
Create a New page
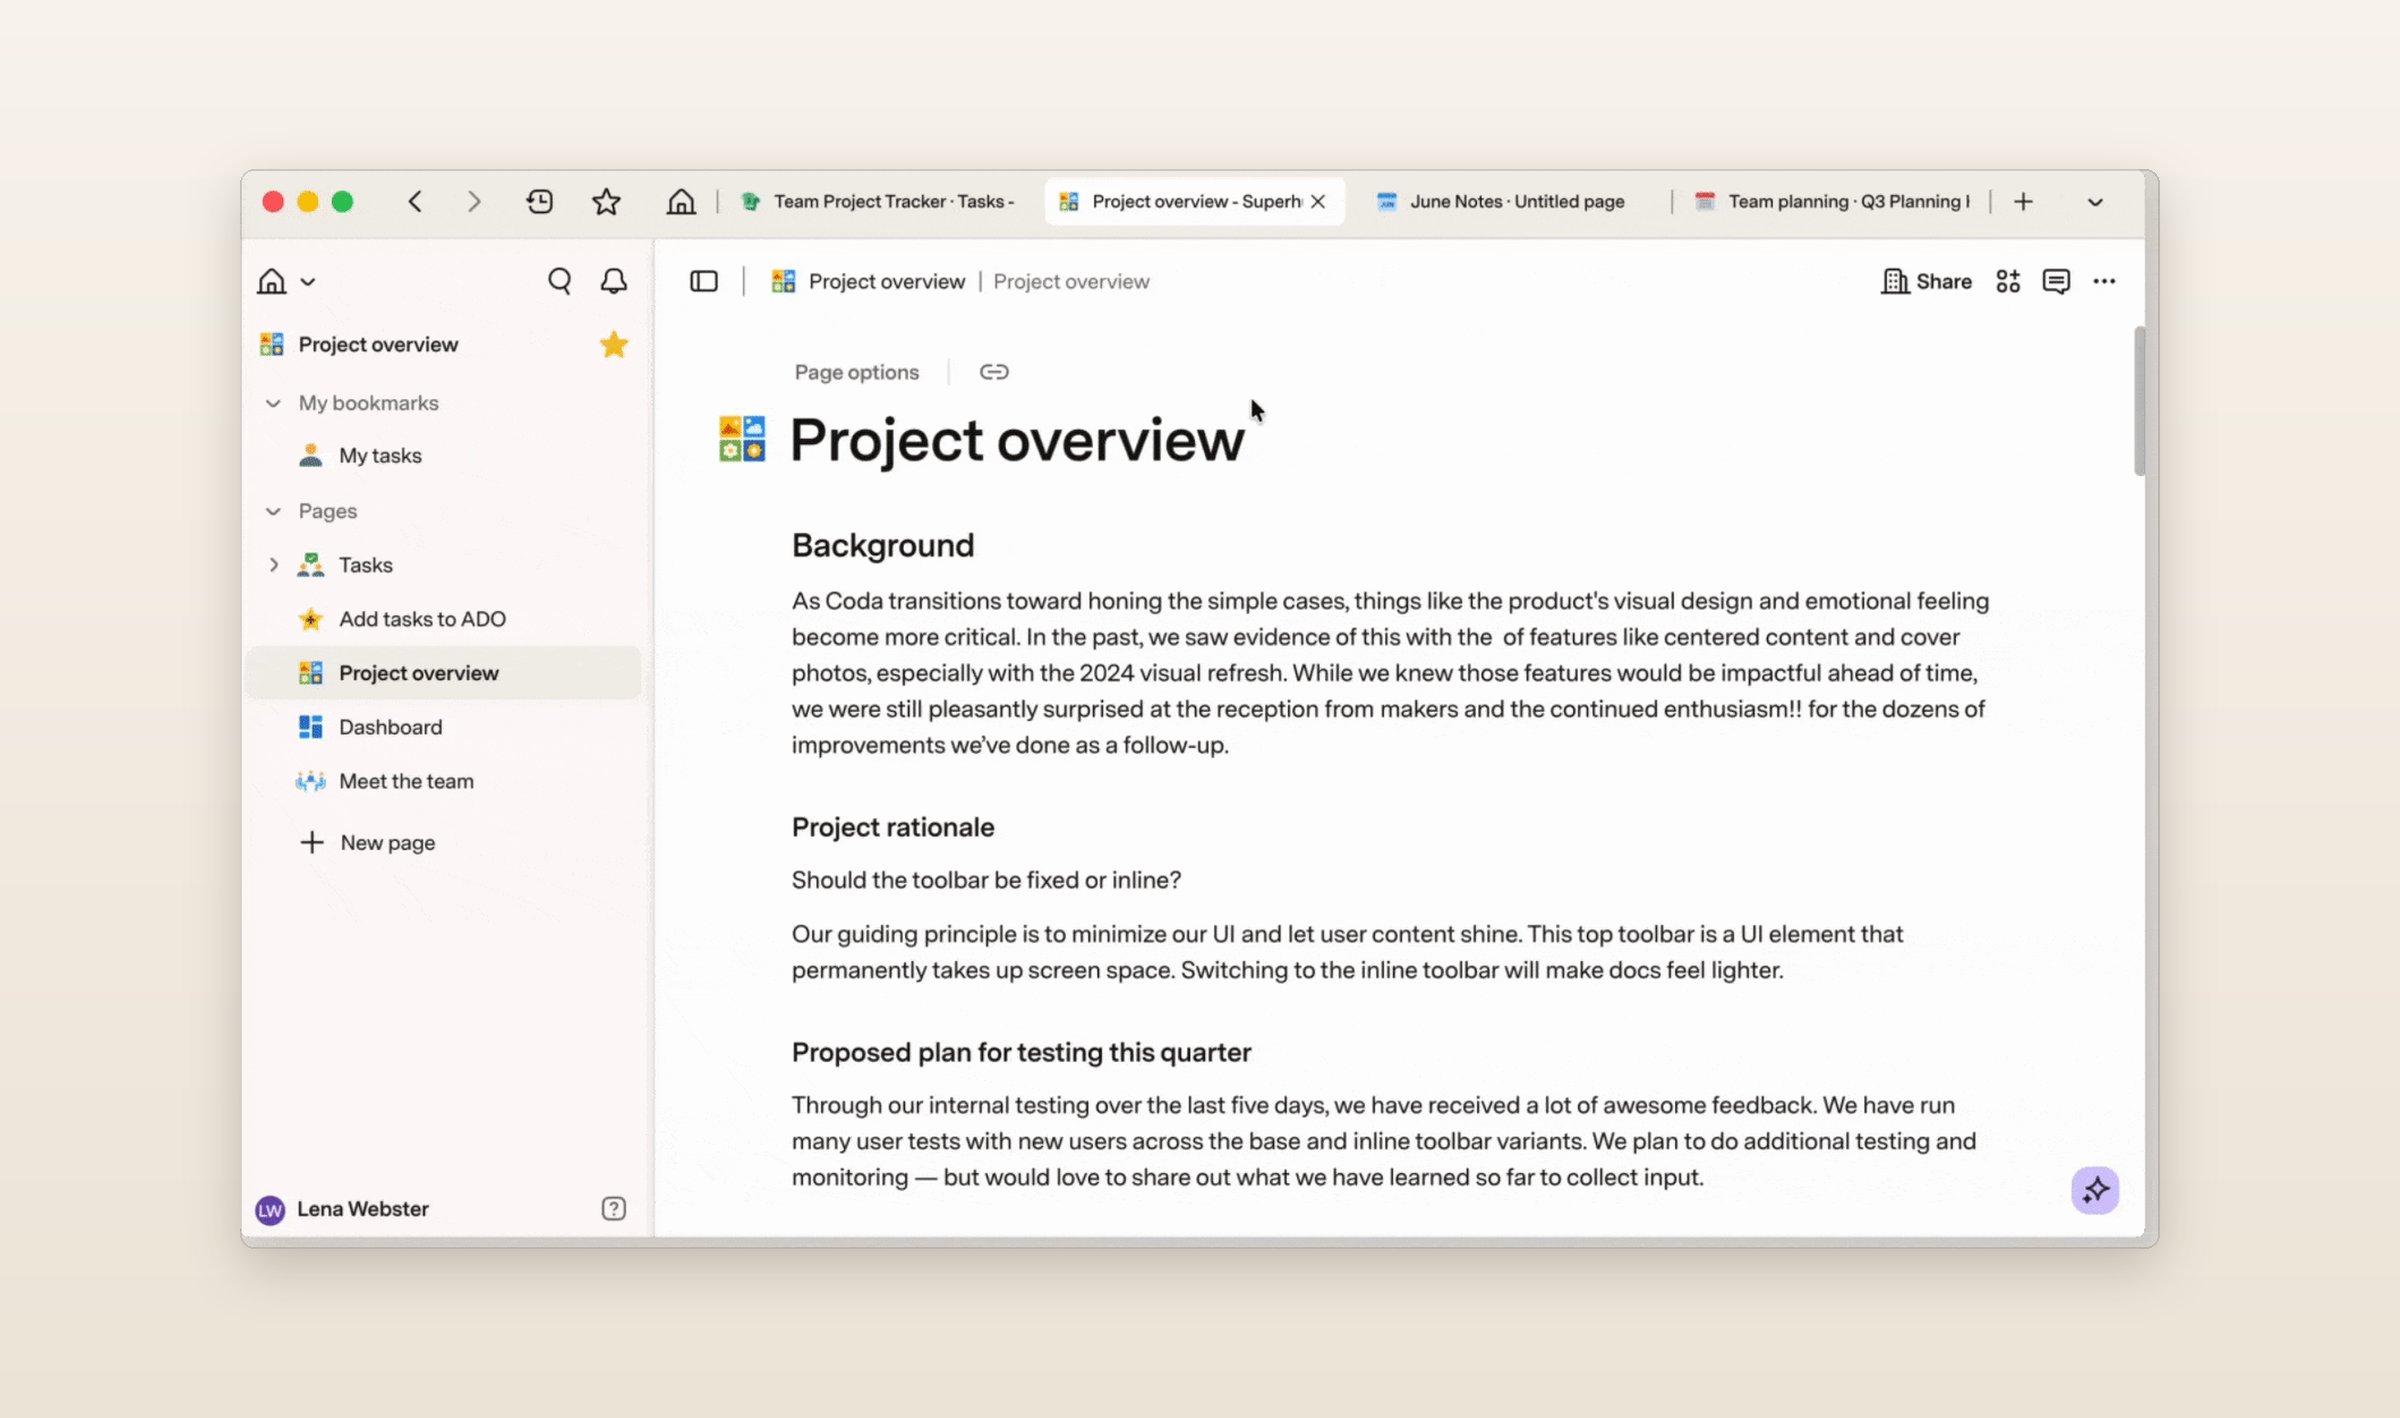(x=367, y=843)
